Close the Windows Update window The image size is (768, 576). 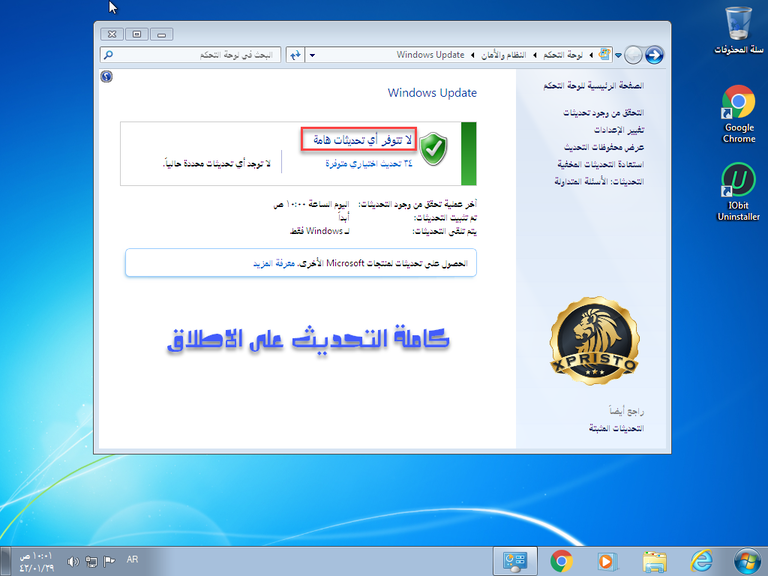point(112,34)
